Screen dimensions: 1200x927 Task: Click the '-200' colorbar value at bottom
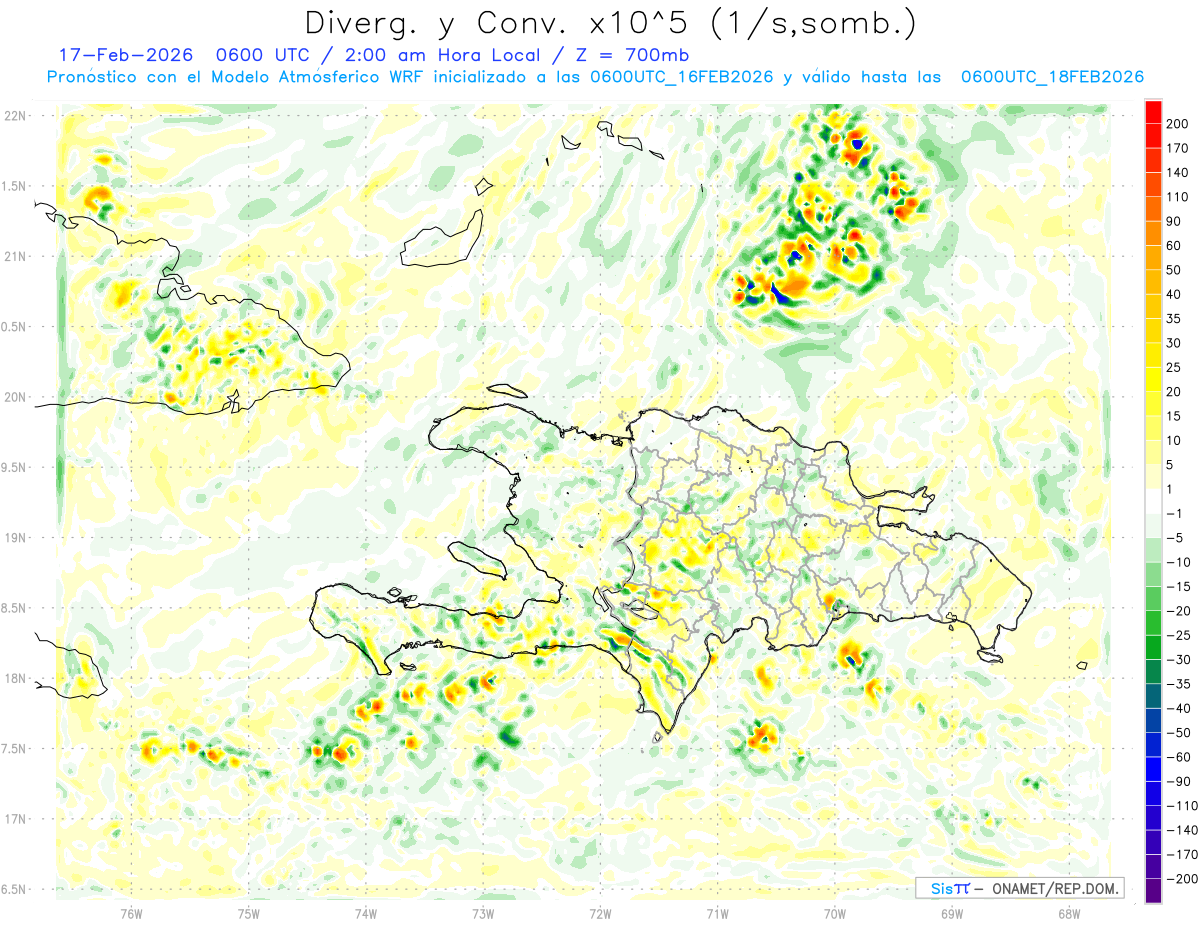click(1181, 879)
